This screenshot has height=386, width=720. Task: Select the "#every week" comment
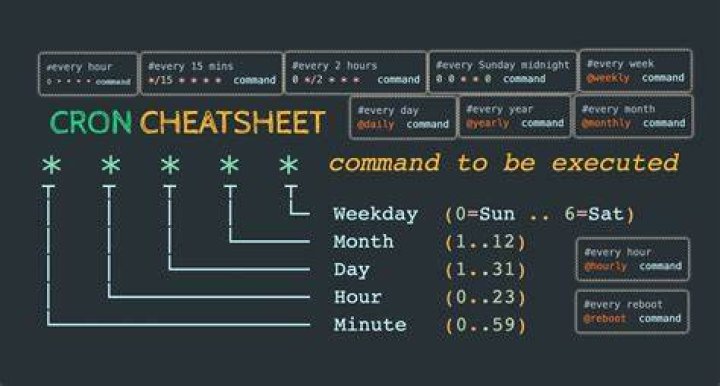click(x=620, y=64)
